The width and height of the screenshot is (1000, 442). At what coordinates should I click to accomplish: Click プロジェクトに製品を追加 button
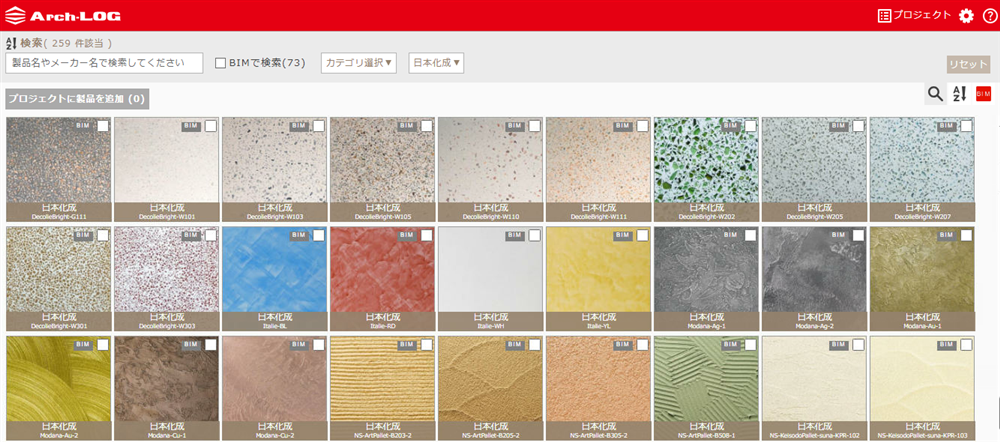77,99
